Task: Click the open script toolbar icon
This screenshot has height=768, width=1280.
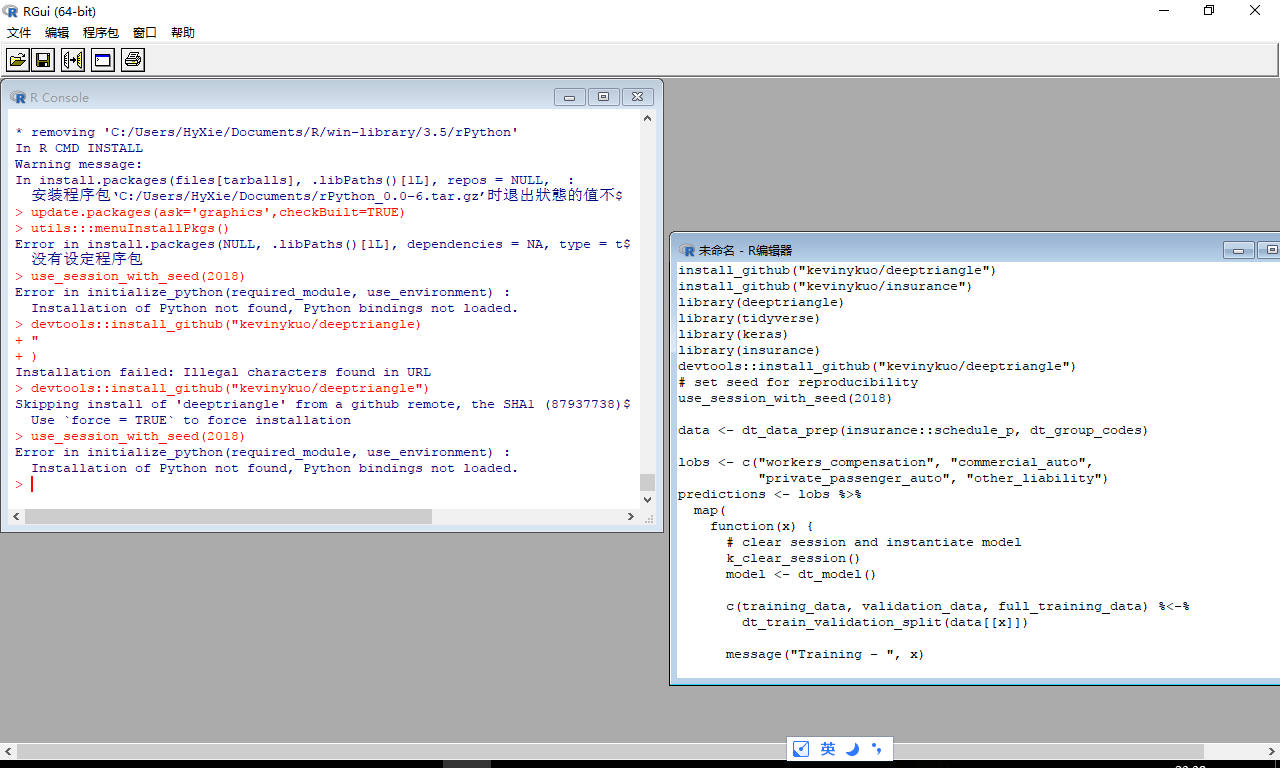Action: [18, 60]
